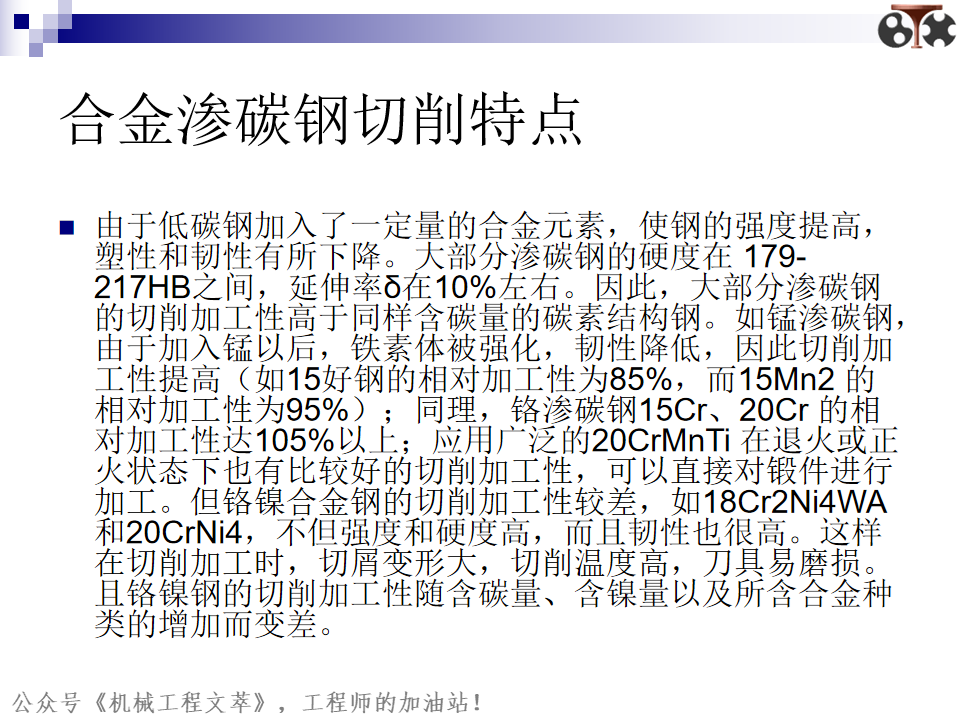Click the text line beginning 在切削加工时

(489, 563)
